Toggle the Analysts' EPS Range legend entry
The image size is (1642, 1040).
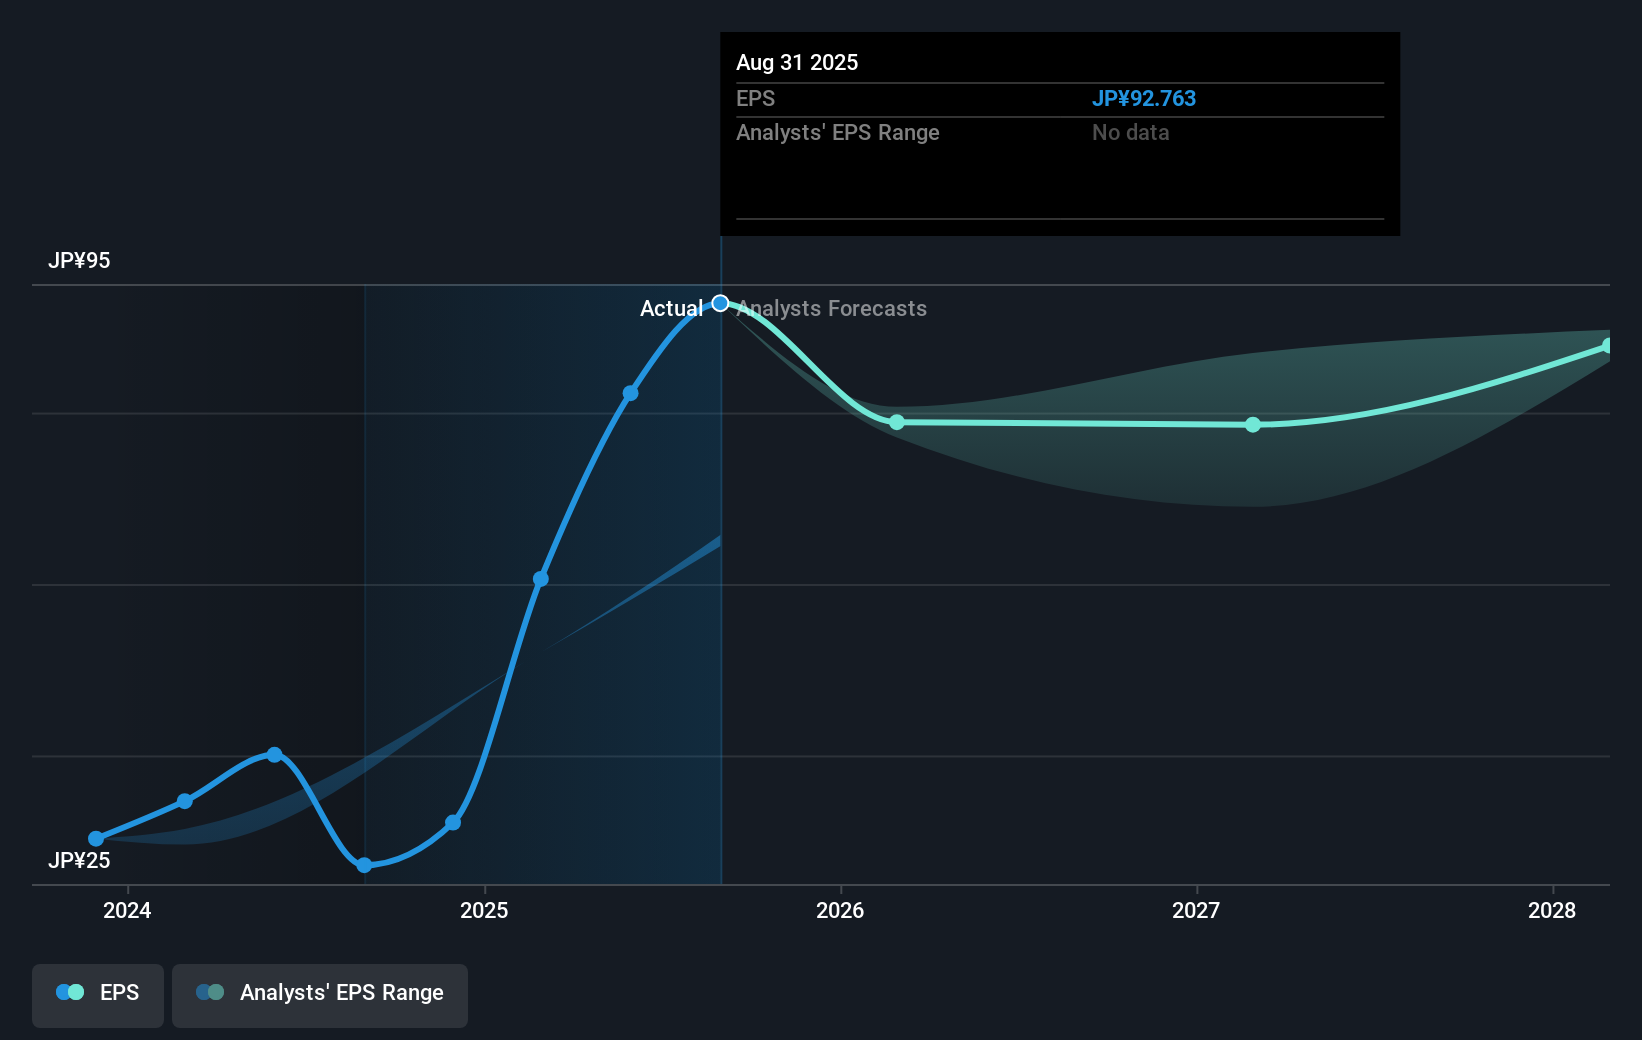click(319, 992)
